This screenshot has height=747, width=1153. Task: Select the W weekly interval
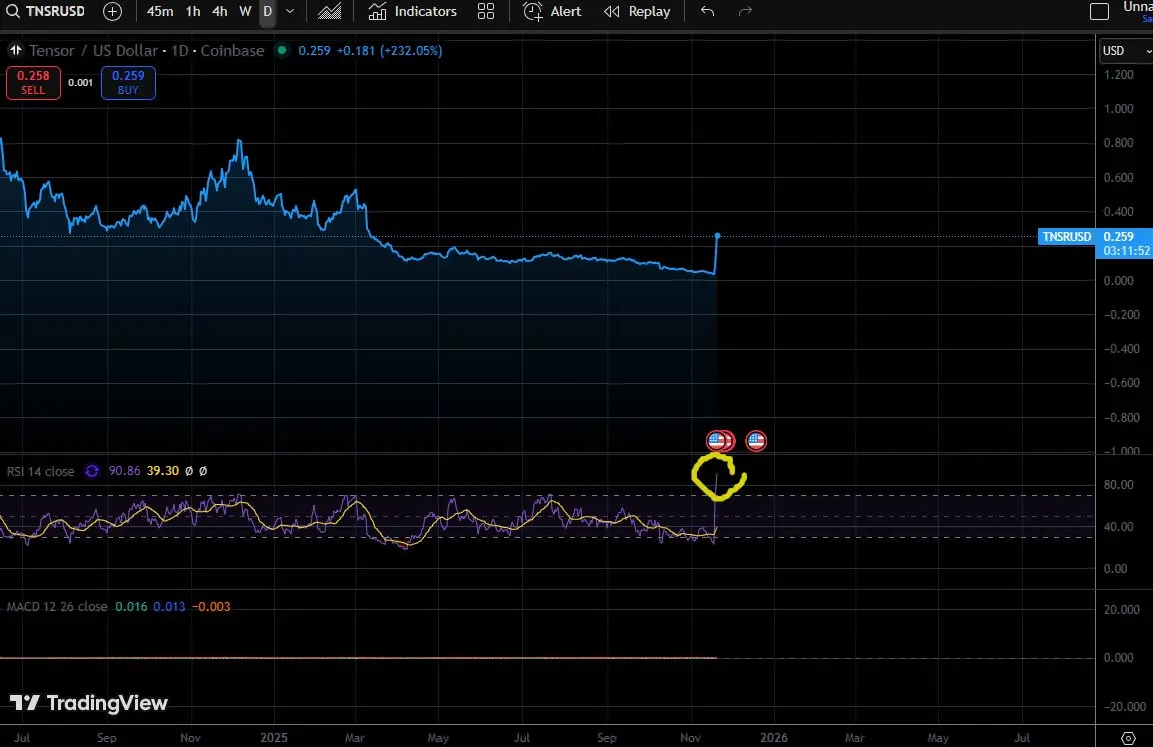pyautogui.click(x=245, y=12)
